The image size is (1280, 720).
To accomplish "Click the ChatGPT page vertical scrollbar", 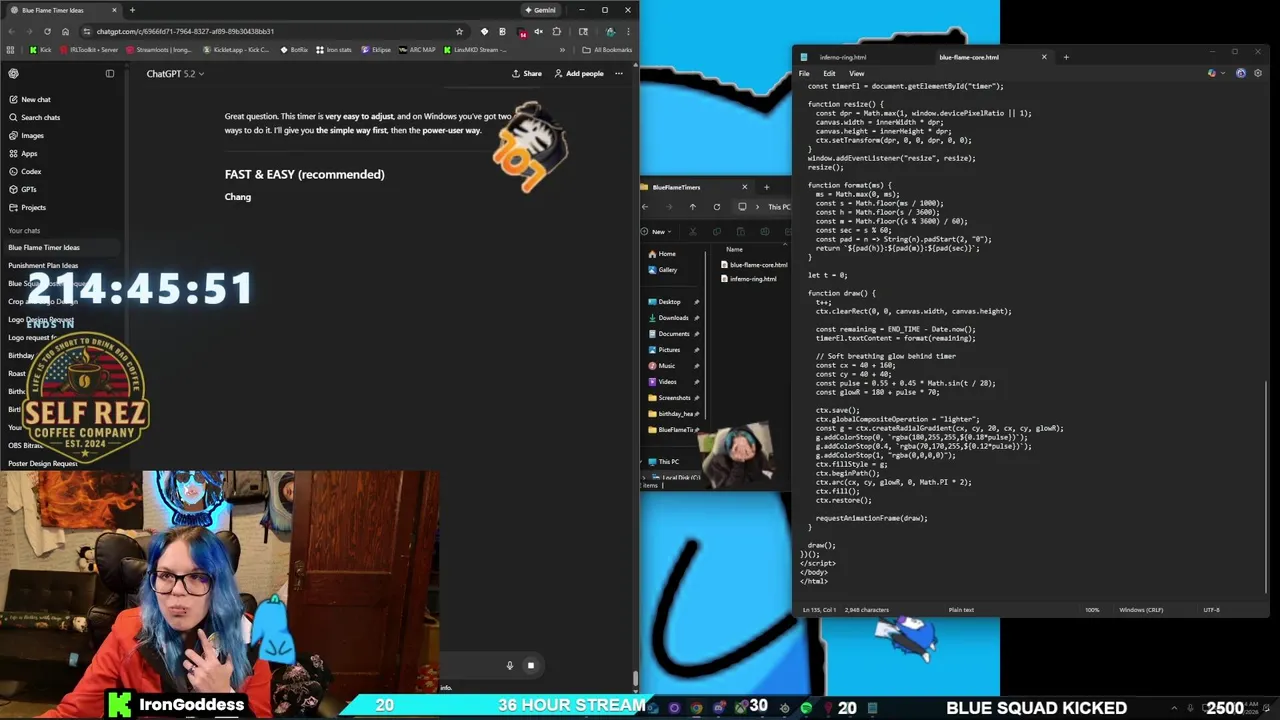I will click(x=635, y=678).
